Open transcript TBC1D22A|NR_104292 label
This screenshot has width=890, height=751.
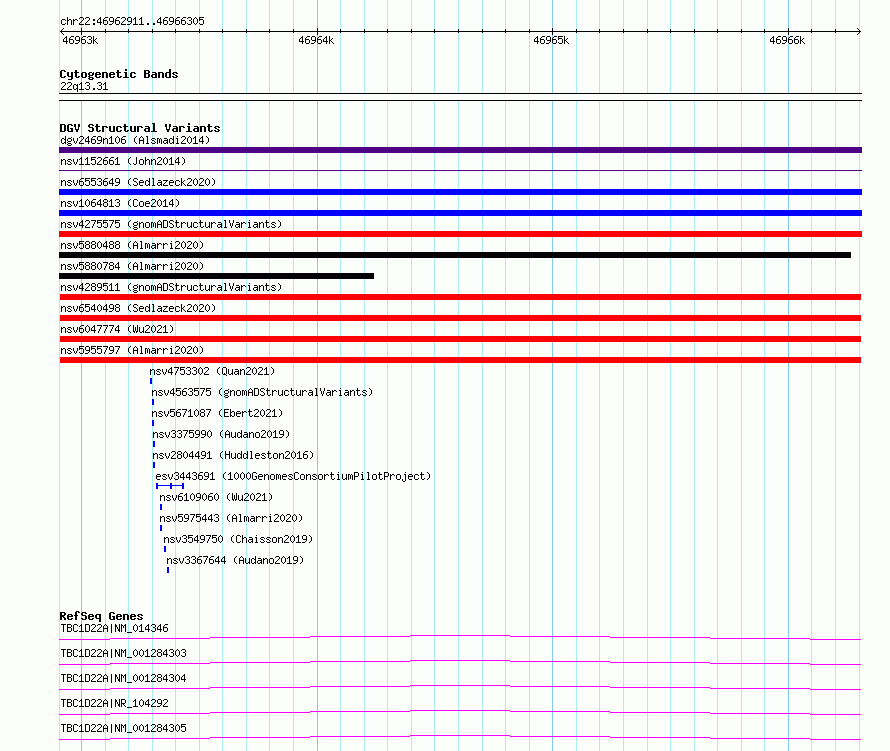tap(114, 703)
